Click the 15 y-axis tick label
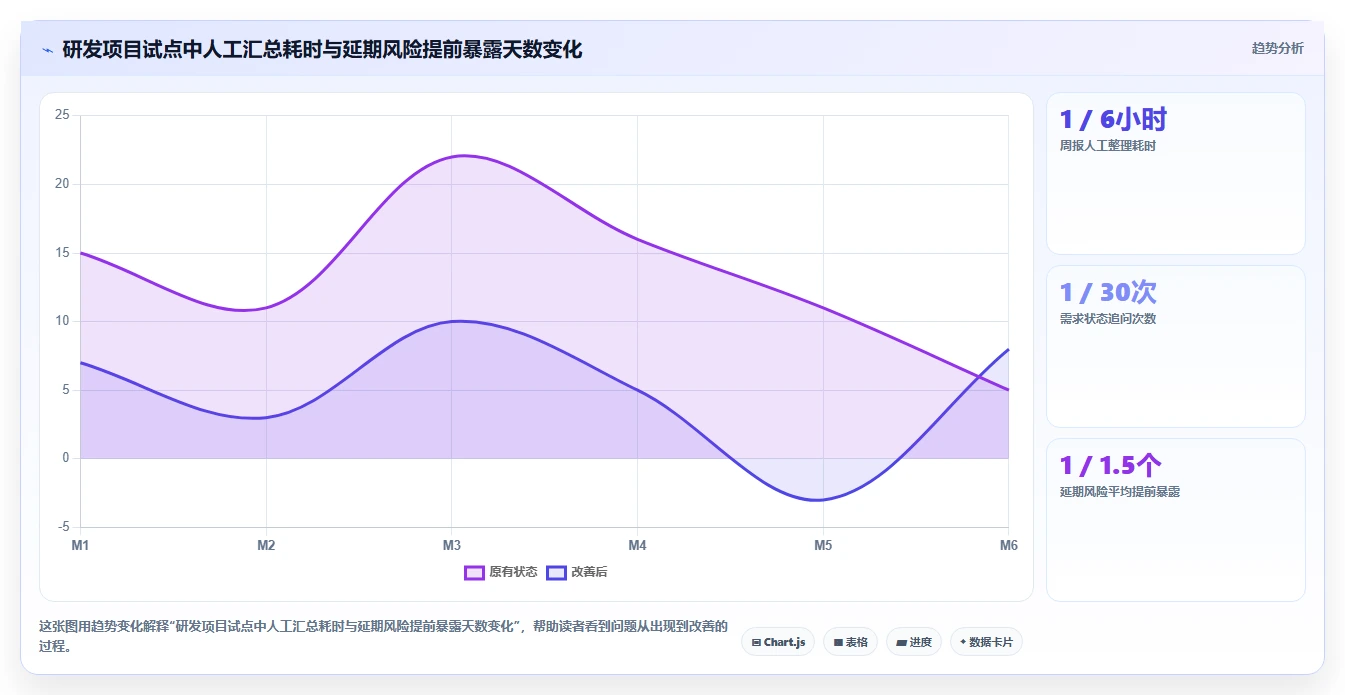 pyautogui.click(x=62, y=252)
